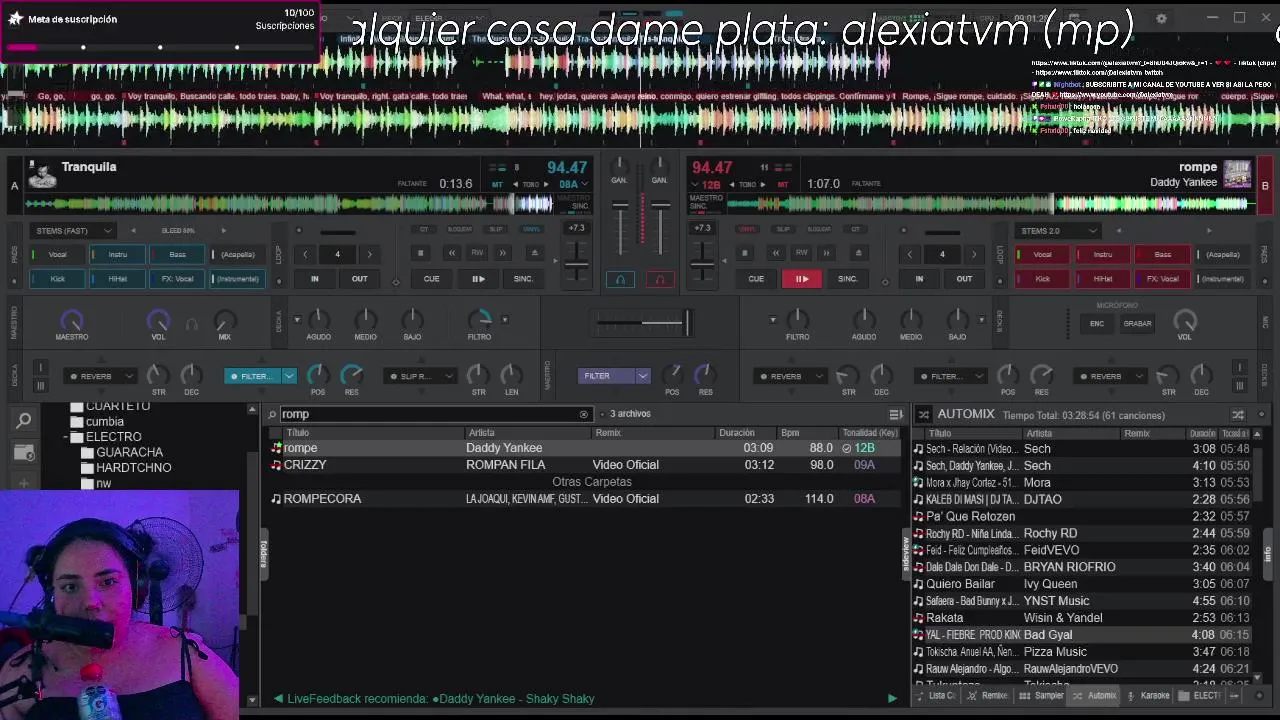Raise key with deck A TONO right arrow
Image resolution: width=1280 pixels, height=720 pixels.
[x=548, y=184]
